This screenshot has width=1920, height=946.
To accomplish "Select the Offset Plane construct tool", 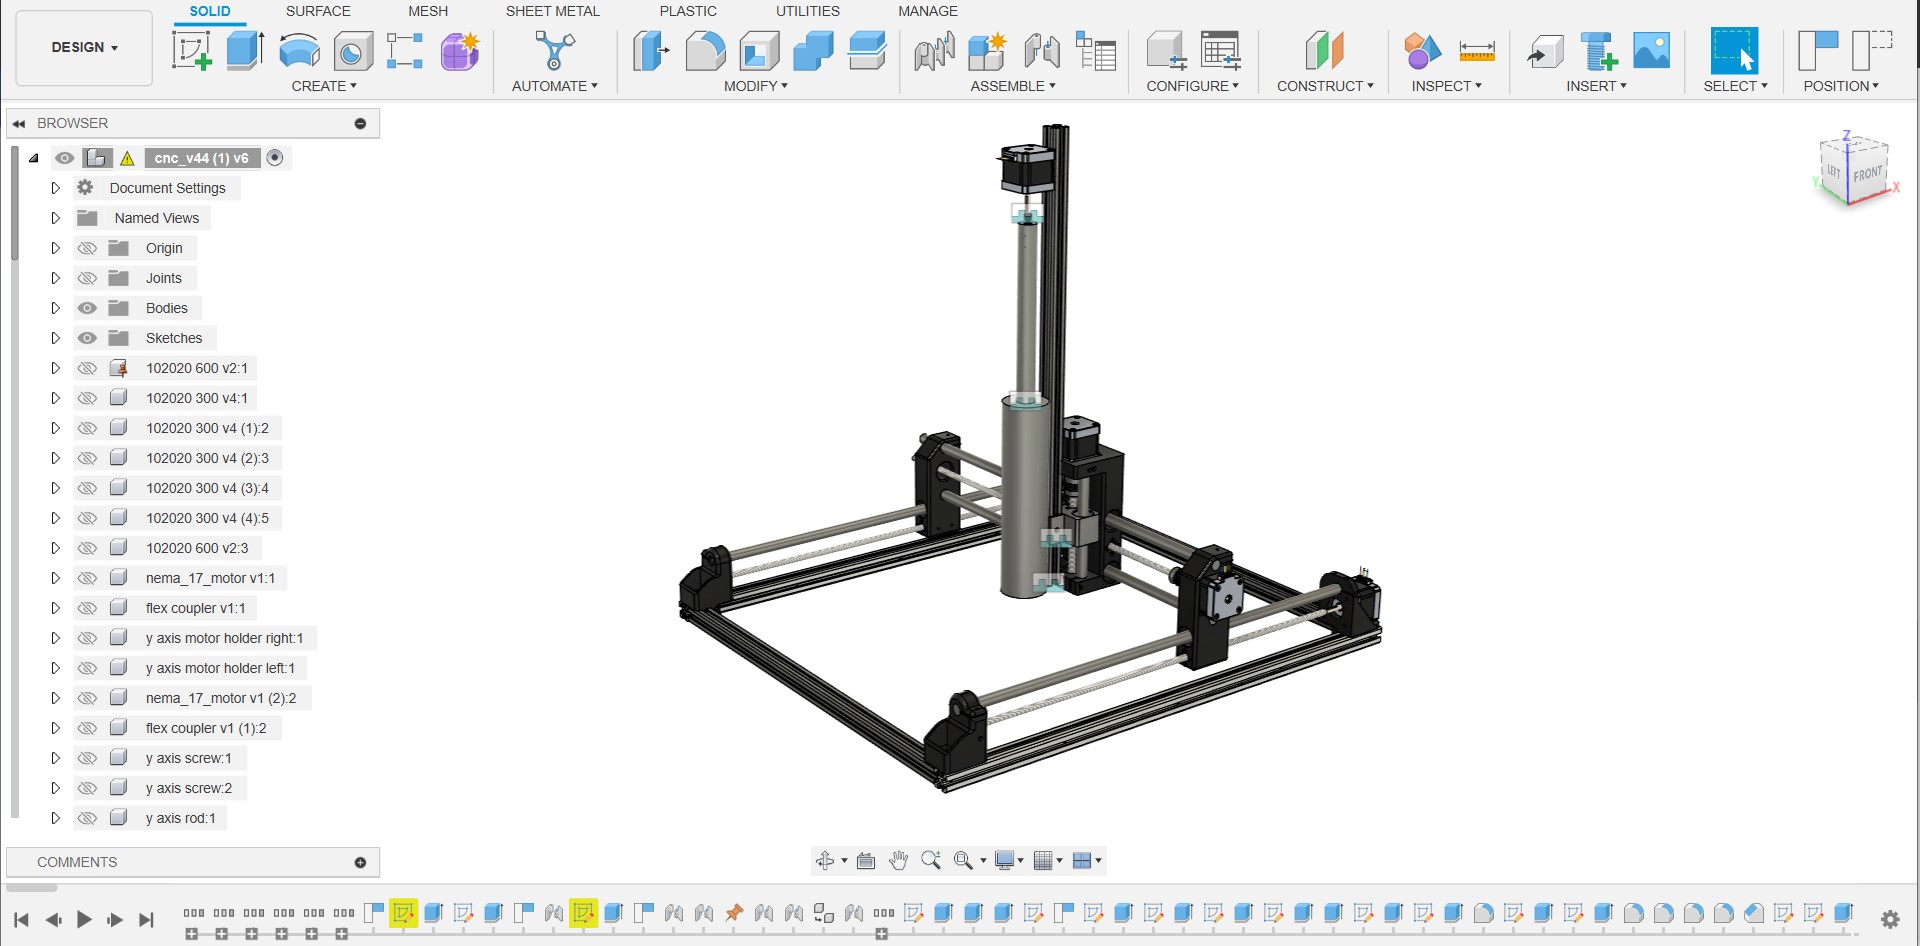I will 1325,50.
